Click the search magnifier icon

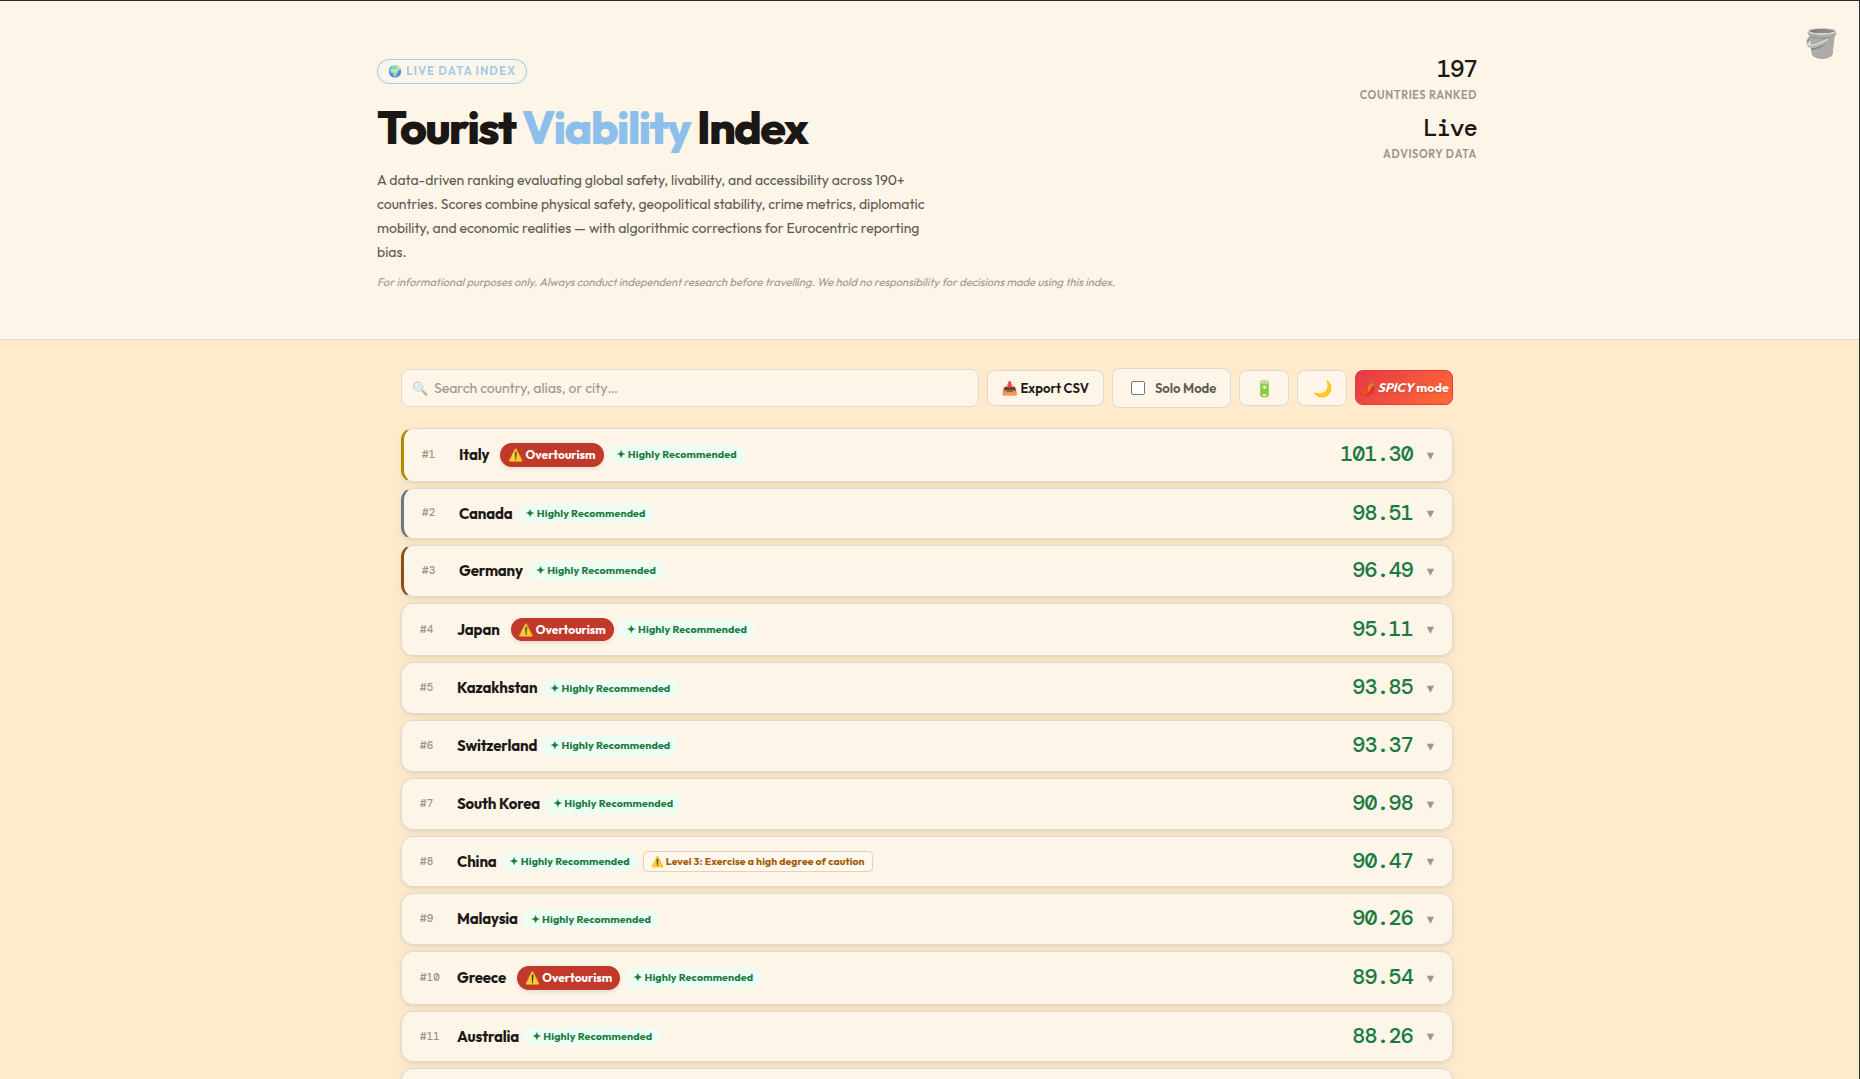click(x=420, y=388)
